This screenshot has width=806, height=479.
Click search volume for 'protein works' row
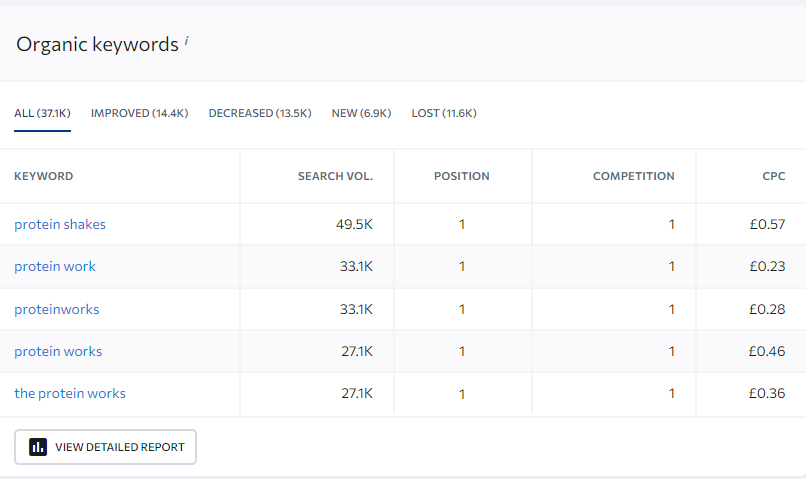[x=357, y=352]
